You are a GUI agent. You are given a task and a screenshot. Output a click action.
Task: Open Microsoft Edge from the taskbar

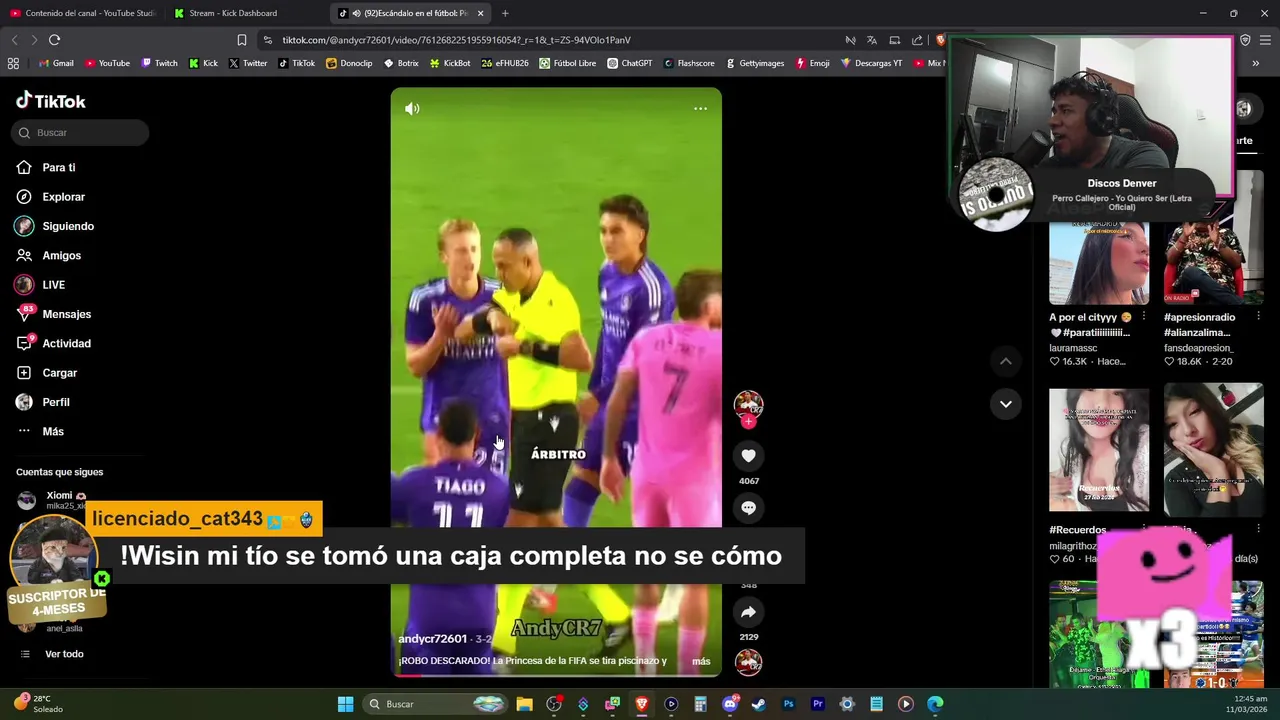(x=935, y=704)
